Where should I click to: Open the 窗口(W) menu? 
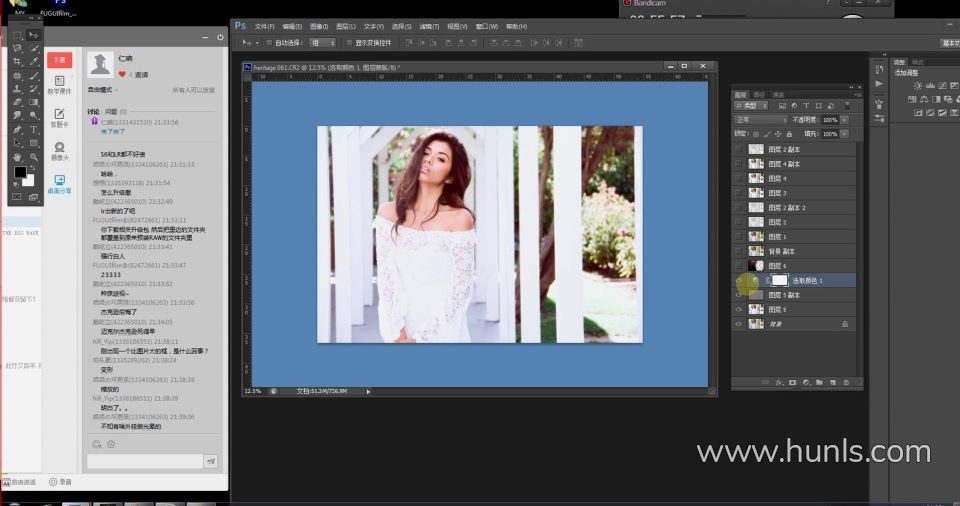(487, 26)
